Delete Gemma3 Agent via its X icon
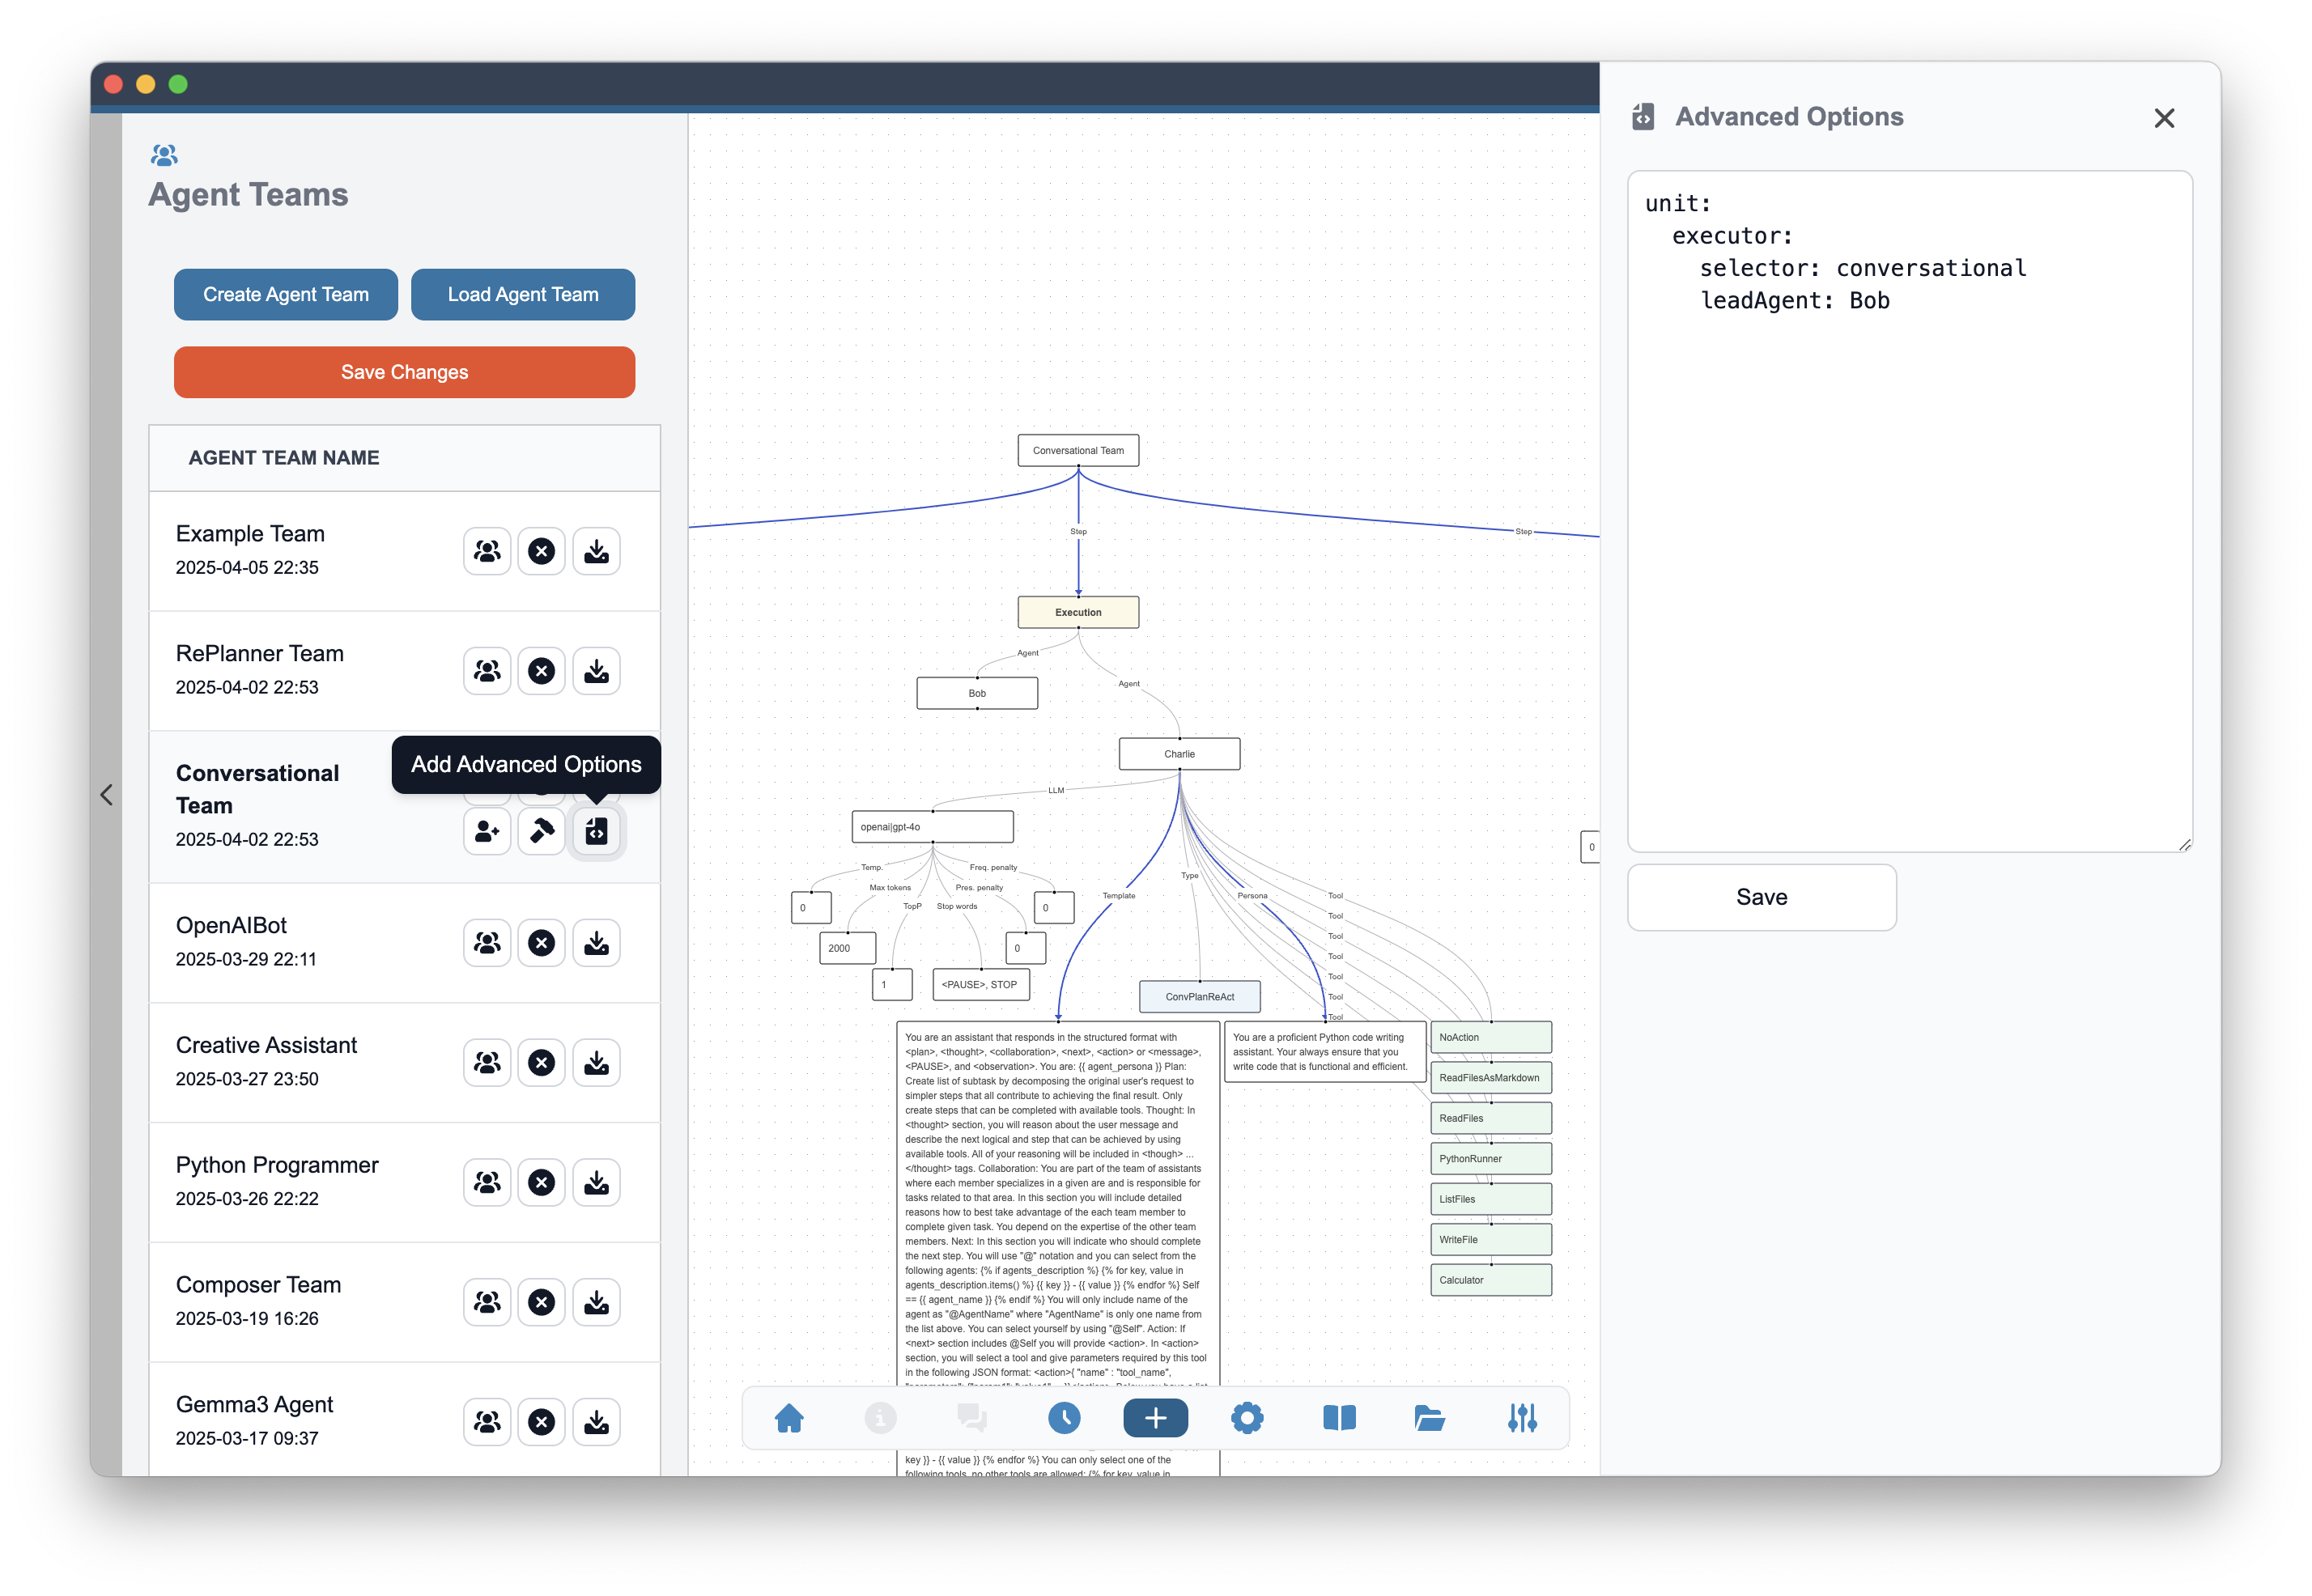The image size is (2312, 1596). (x=542, y=1422)
